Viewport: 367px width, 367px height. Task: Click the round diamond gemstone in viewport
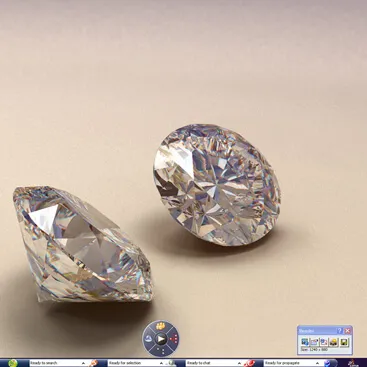pos(217,185)
